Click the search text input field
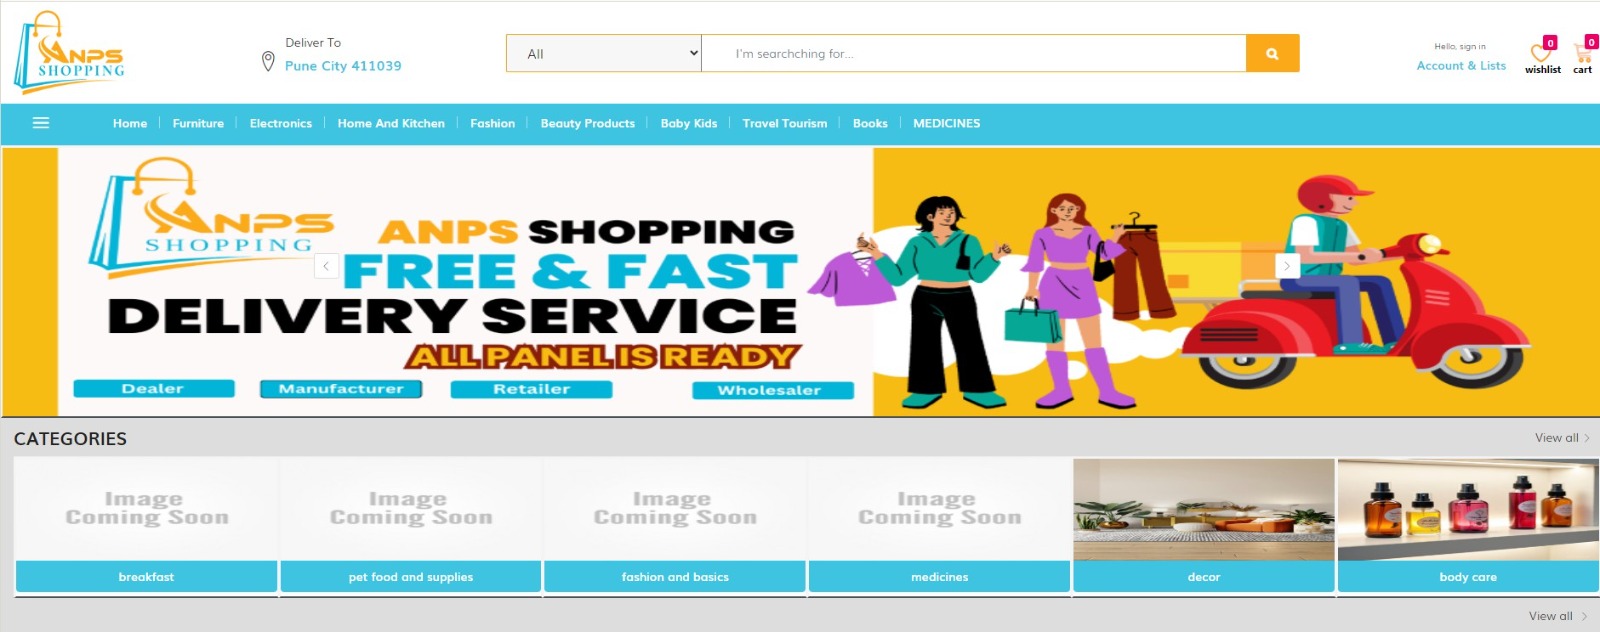Screen dimensions: 1600x632 click(972, 54)
